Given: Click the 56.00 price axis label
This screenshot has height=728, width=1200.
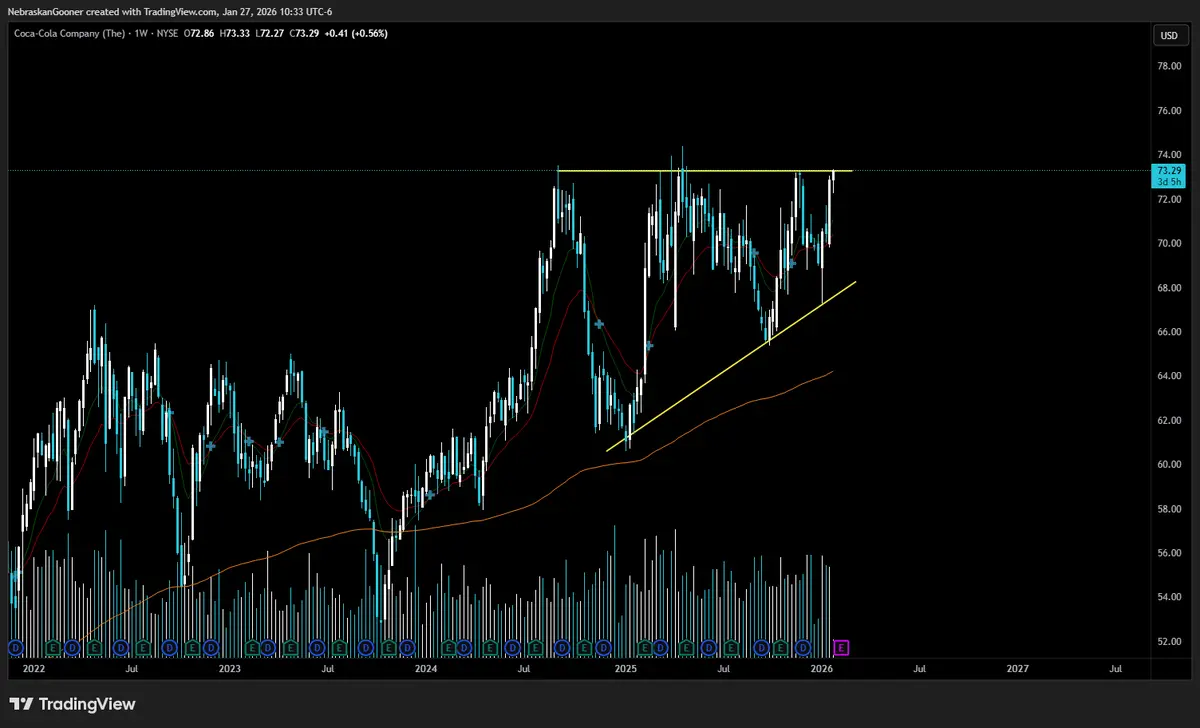Looking at the screenshot, I should 1169,552.
